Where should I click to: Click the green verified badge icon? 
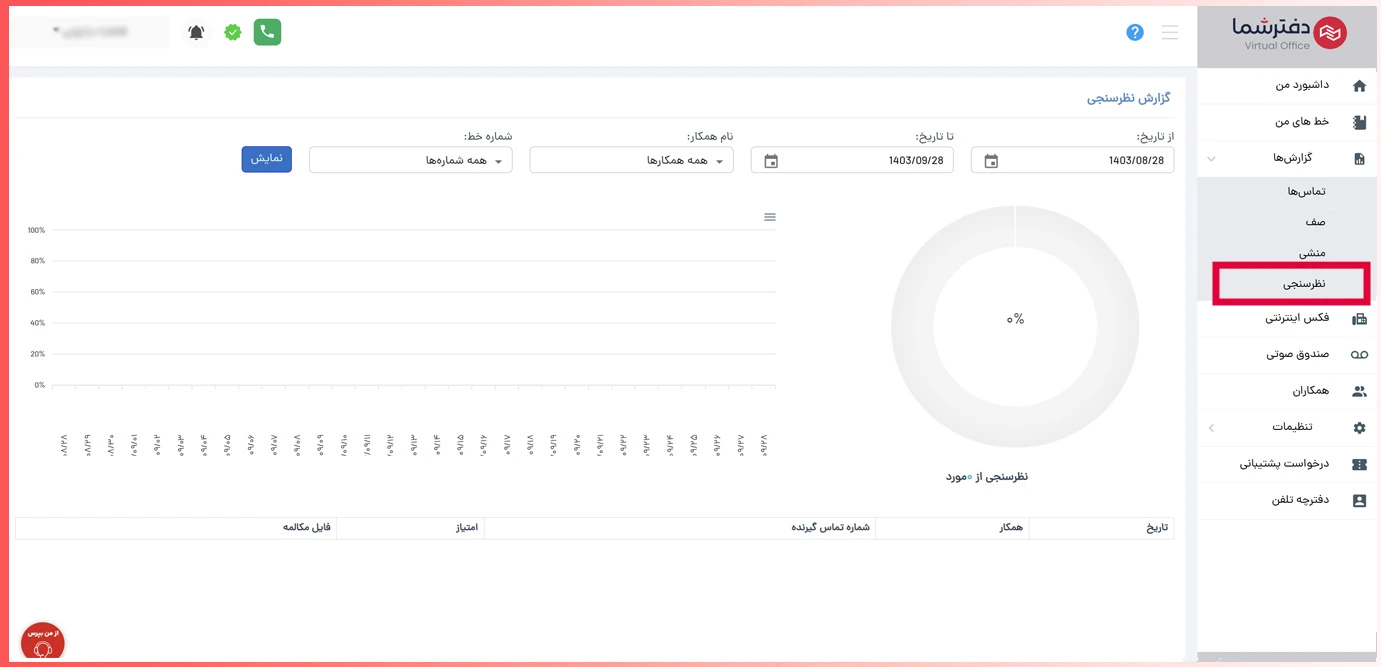233,32
